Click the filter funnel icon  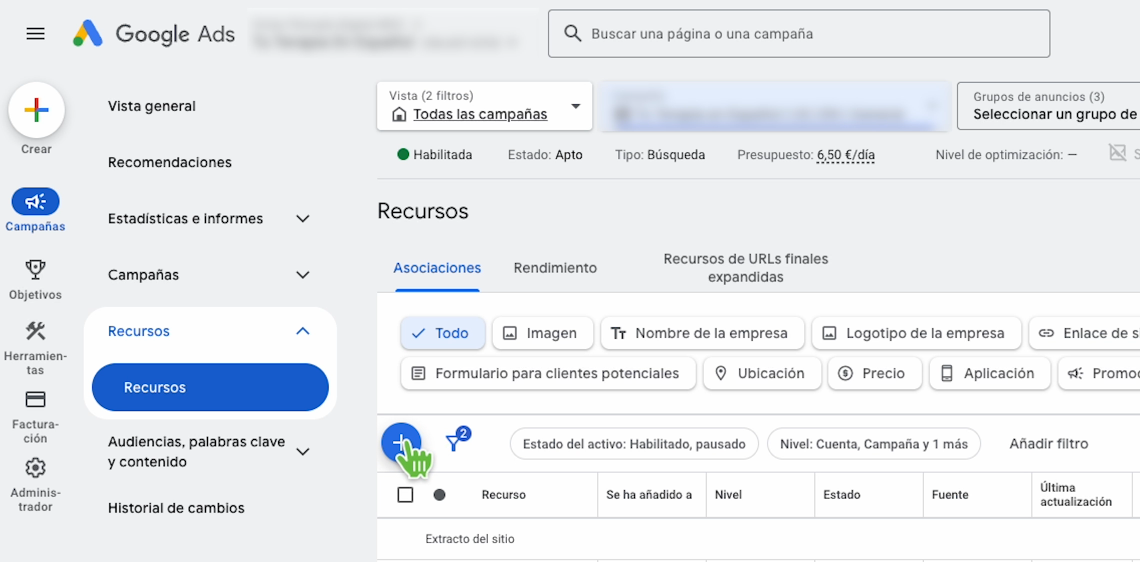[x=454, y=443]
